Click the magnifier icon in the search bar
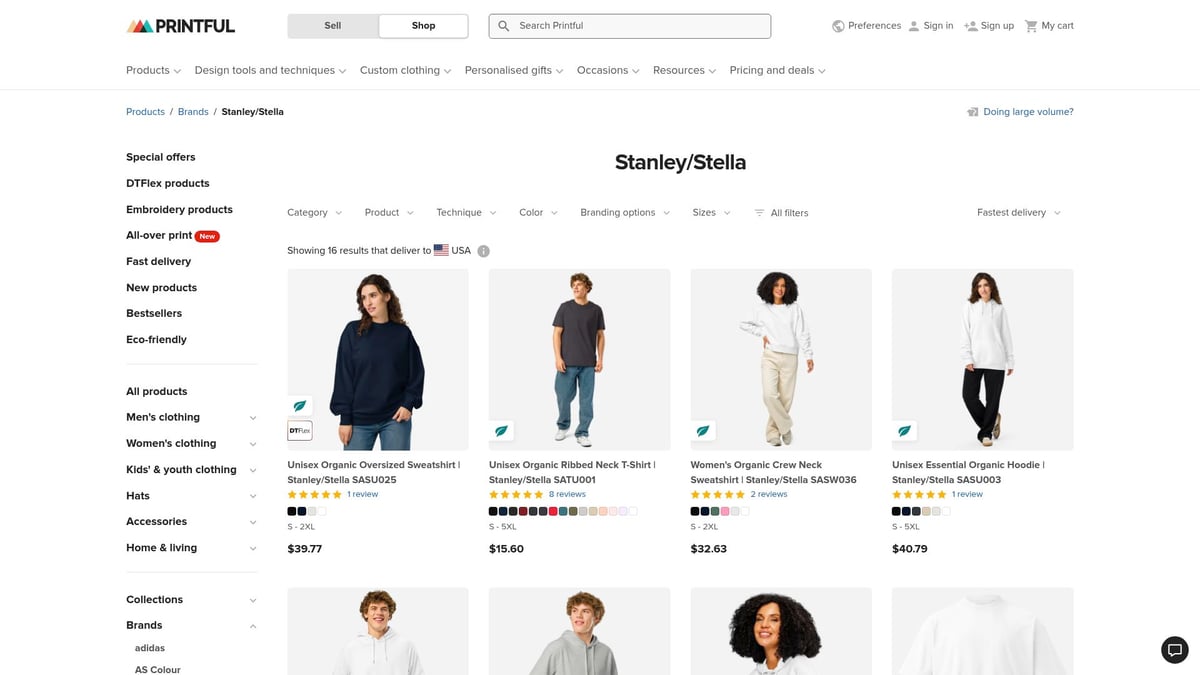This screenshot has height=675, width=1200. [x=504, y=25]
